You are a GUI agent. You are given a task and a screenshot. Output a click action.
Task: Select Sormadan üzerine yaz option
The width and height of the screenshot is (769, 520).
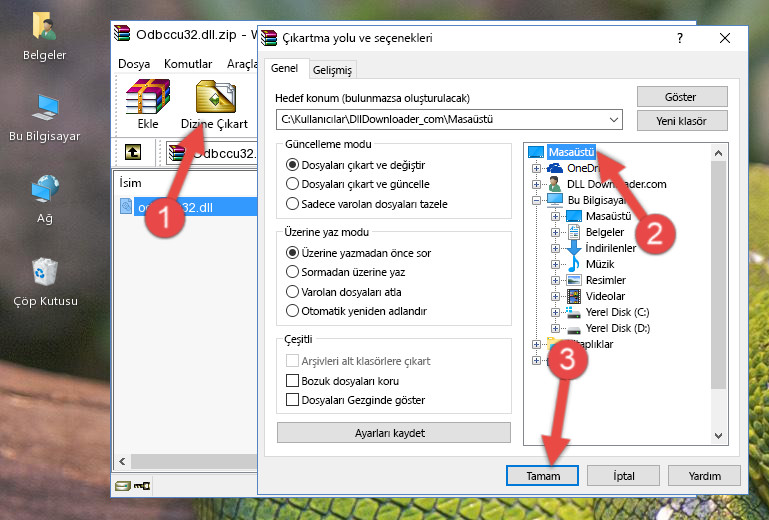click(292, 272)
